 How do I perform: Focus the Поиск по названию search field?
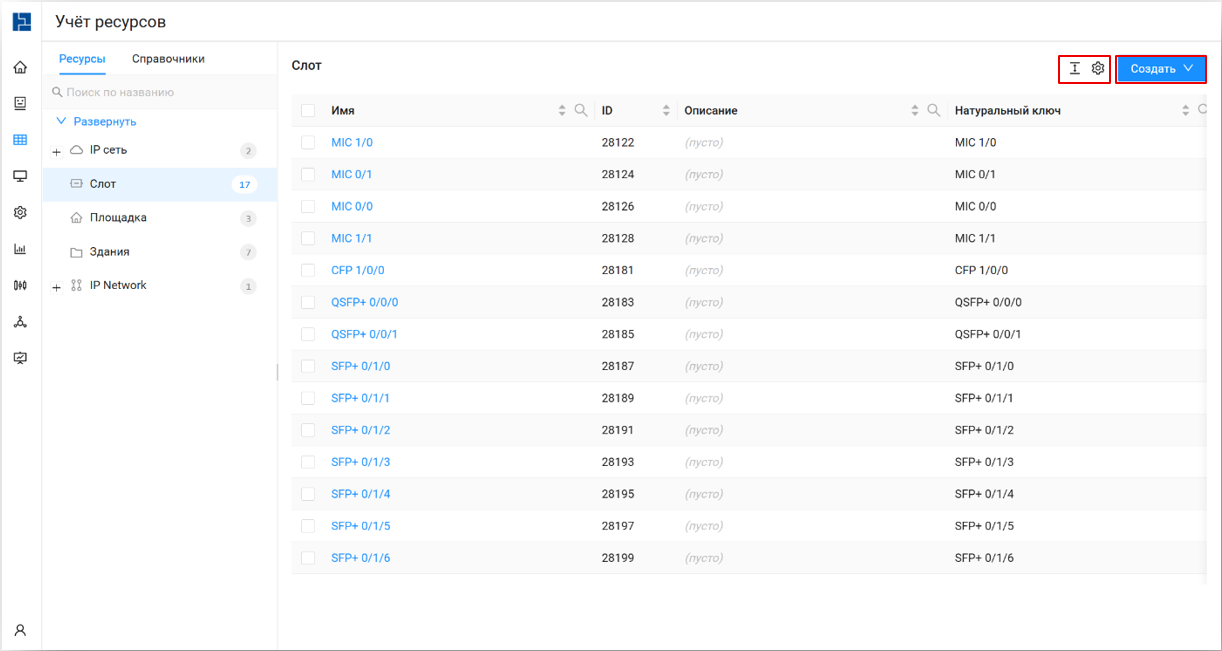tap(160, 92)
